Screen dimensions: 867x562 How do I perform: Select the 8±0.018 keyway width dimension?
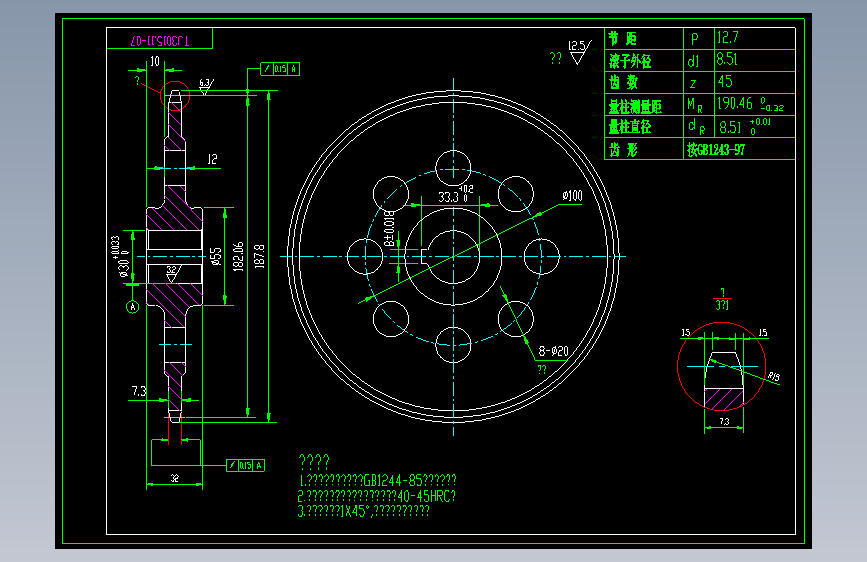click(x=389, y=228)
